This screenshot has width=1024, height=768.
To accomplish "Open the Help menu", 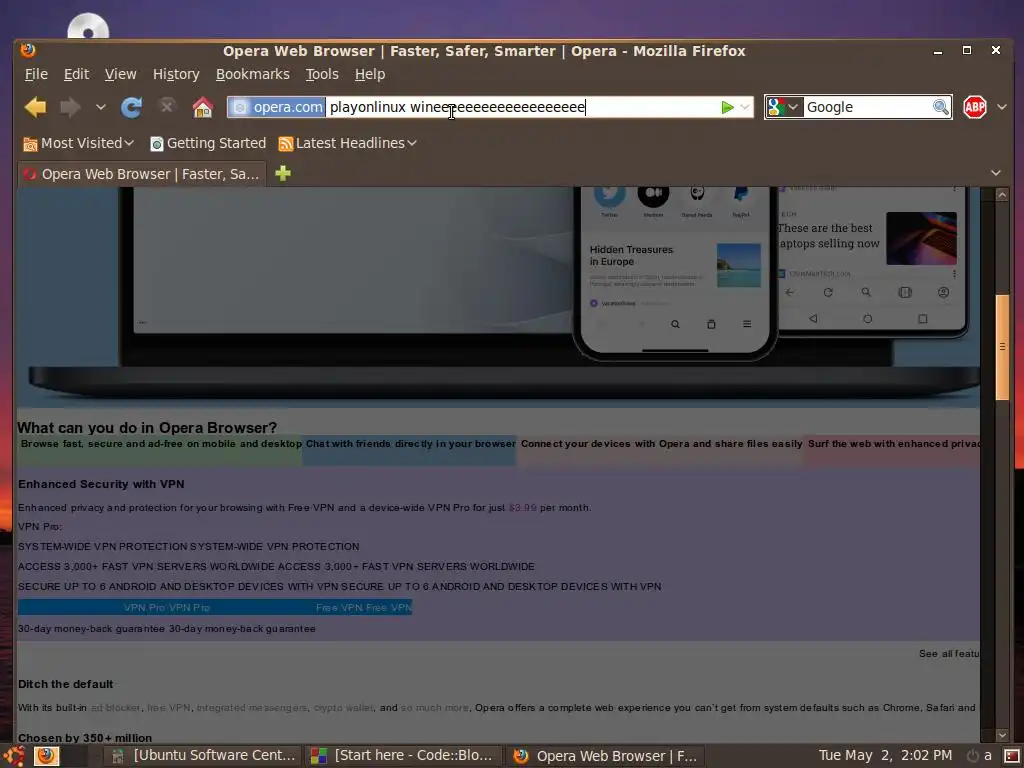I will tap(370, 74).
